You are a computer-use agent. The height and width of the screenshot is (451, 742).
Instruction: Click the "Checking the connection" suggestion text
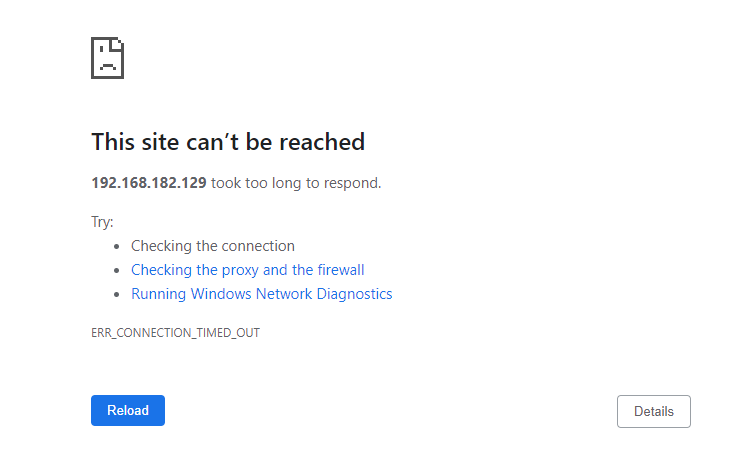point(213,246)
